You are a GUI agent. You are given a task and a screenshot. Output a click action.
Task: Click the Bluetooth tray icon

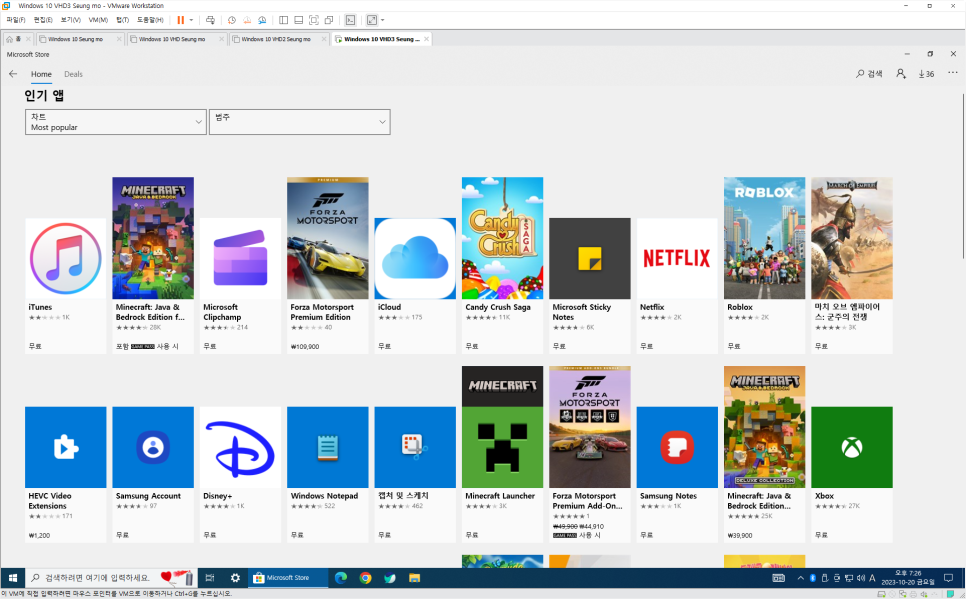click(813, 578)
